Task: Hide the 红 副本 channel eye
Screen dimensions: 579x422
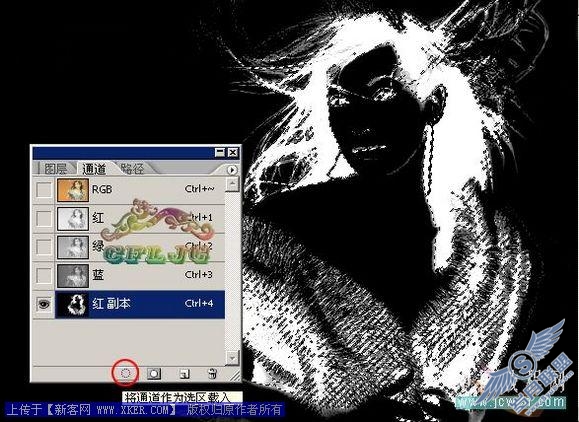Action: 44,304
